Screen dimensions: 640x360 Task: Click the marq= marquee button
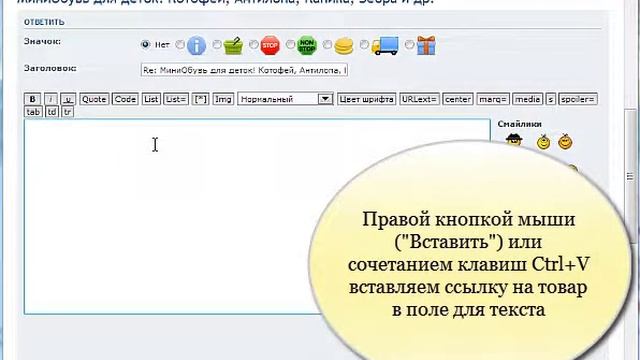coord(493,99)
